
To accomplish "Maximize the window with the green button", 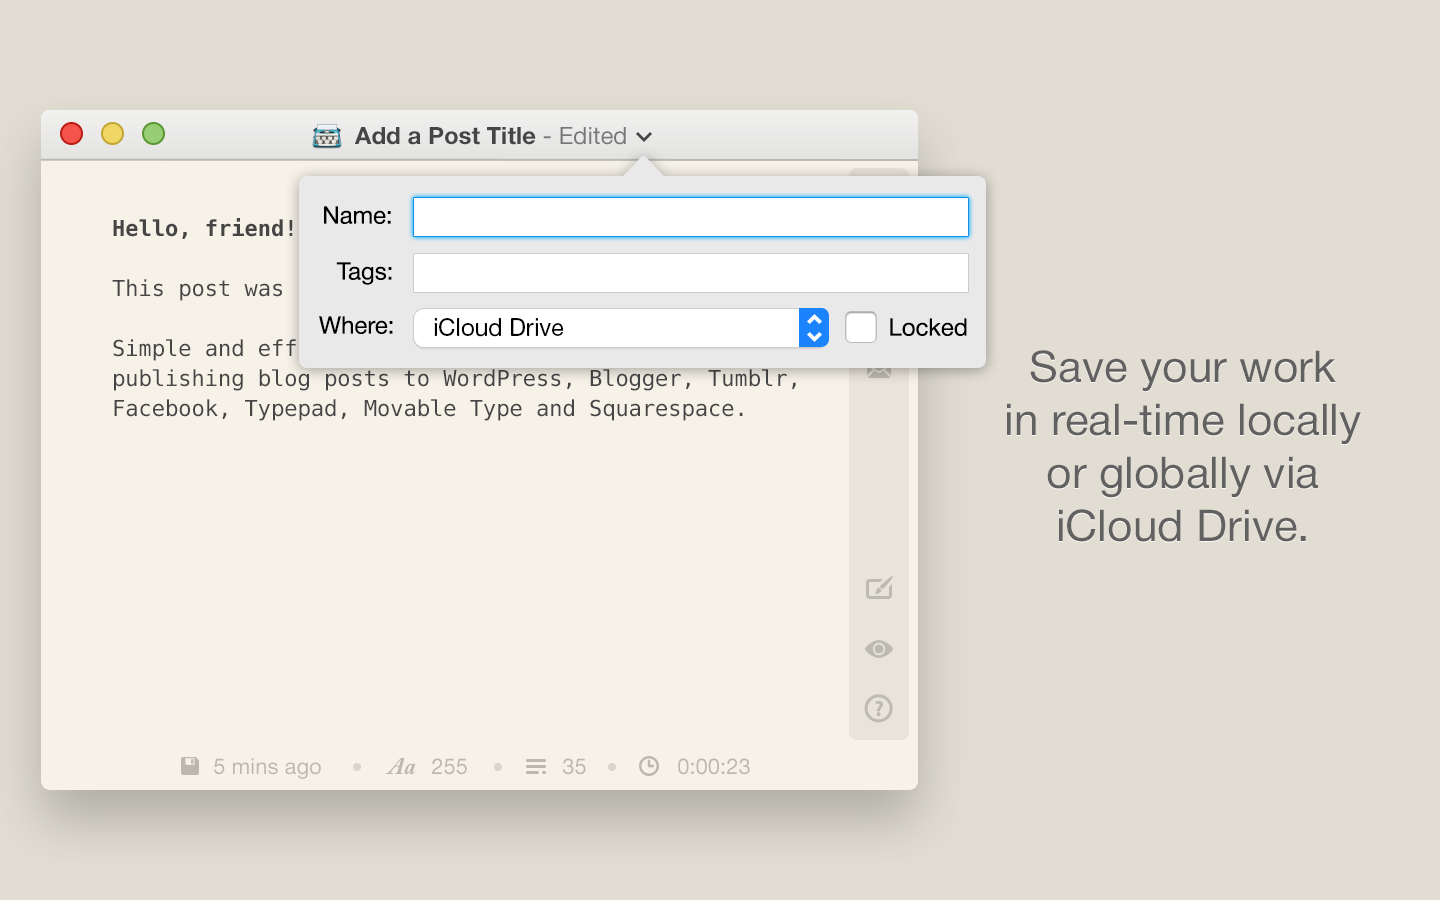I will 154,134.
